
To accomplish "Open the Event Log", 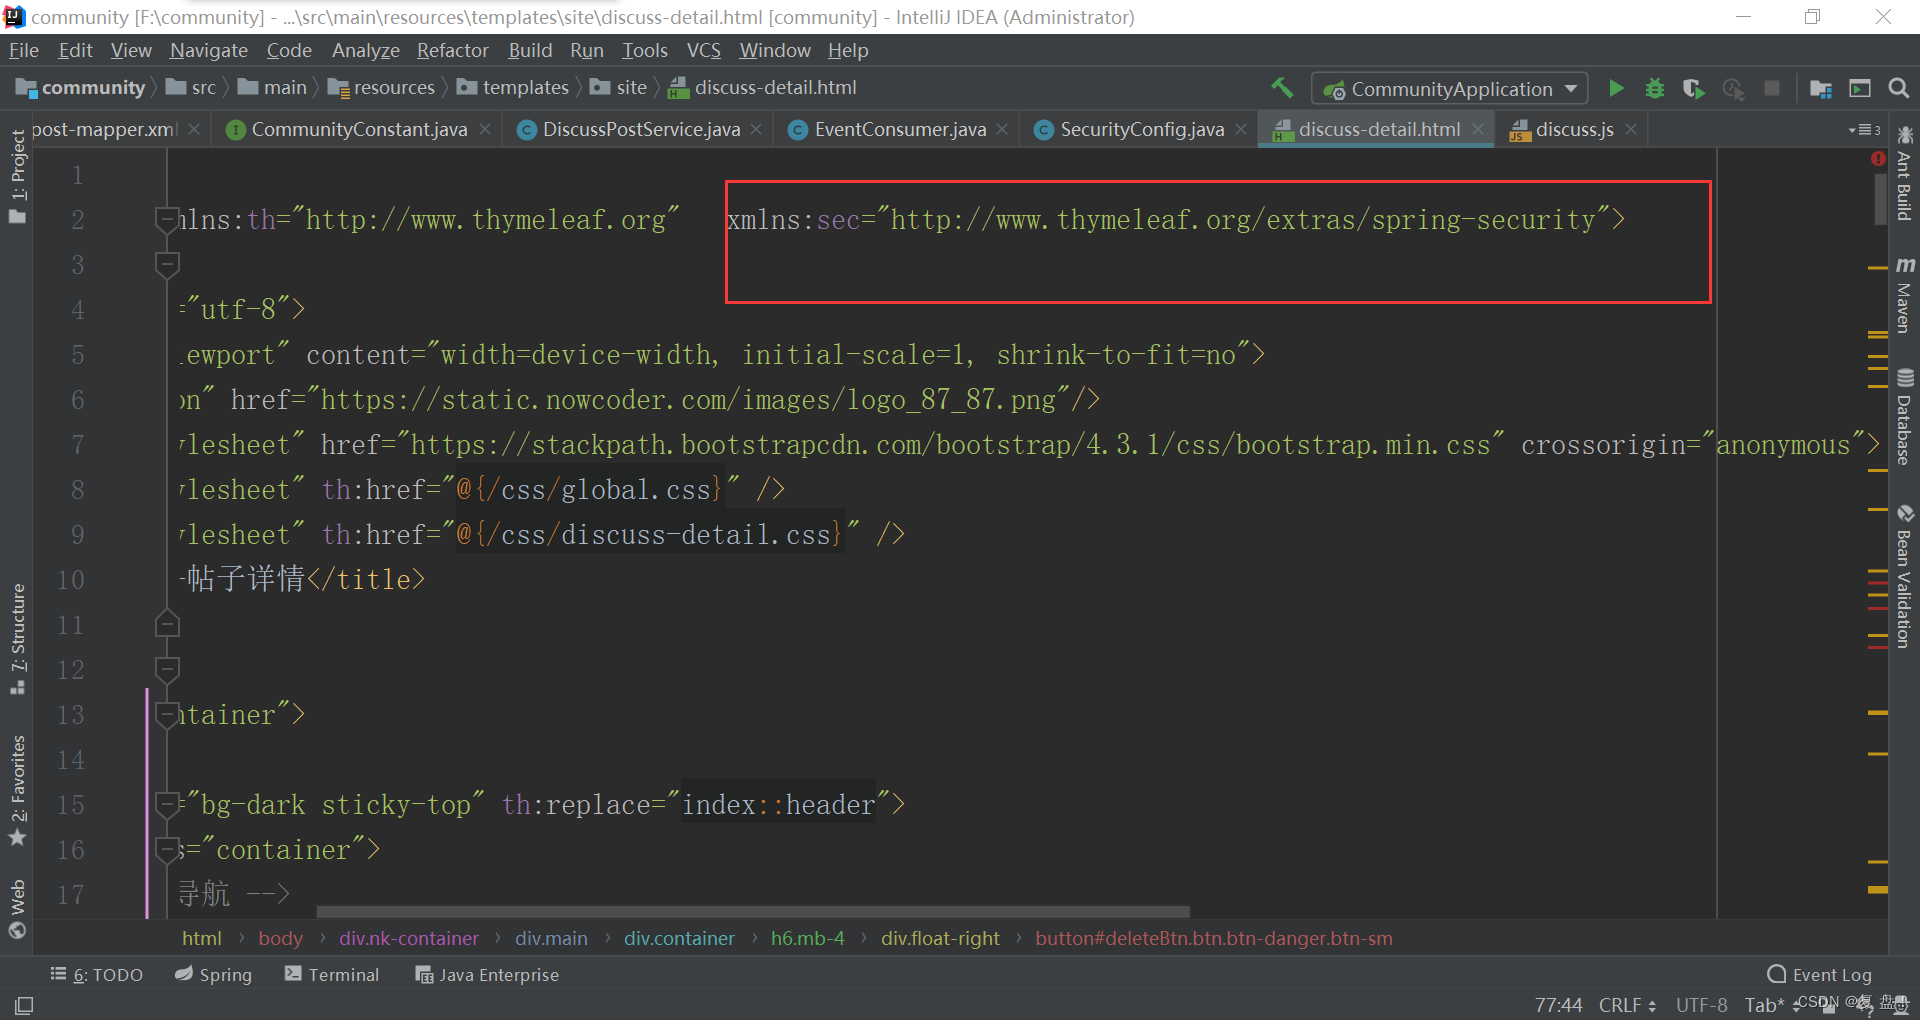I will (1819, 974).
